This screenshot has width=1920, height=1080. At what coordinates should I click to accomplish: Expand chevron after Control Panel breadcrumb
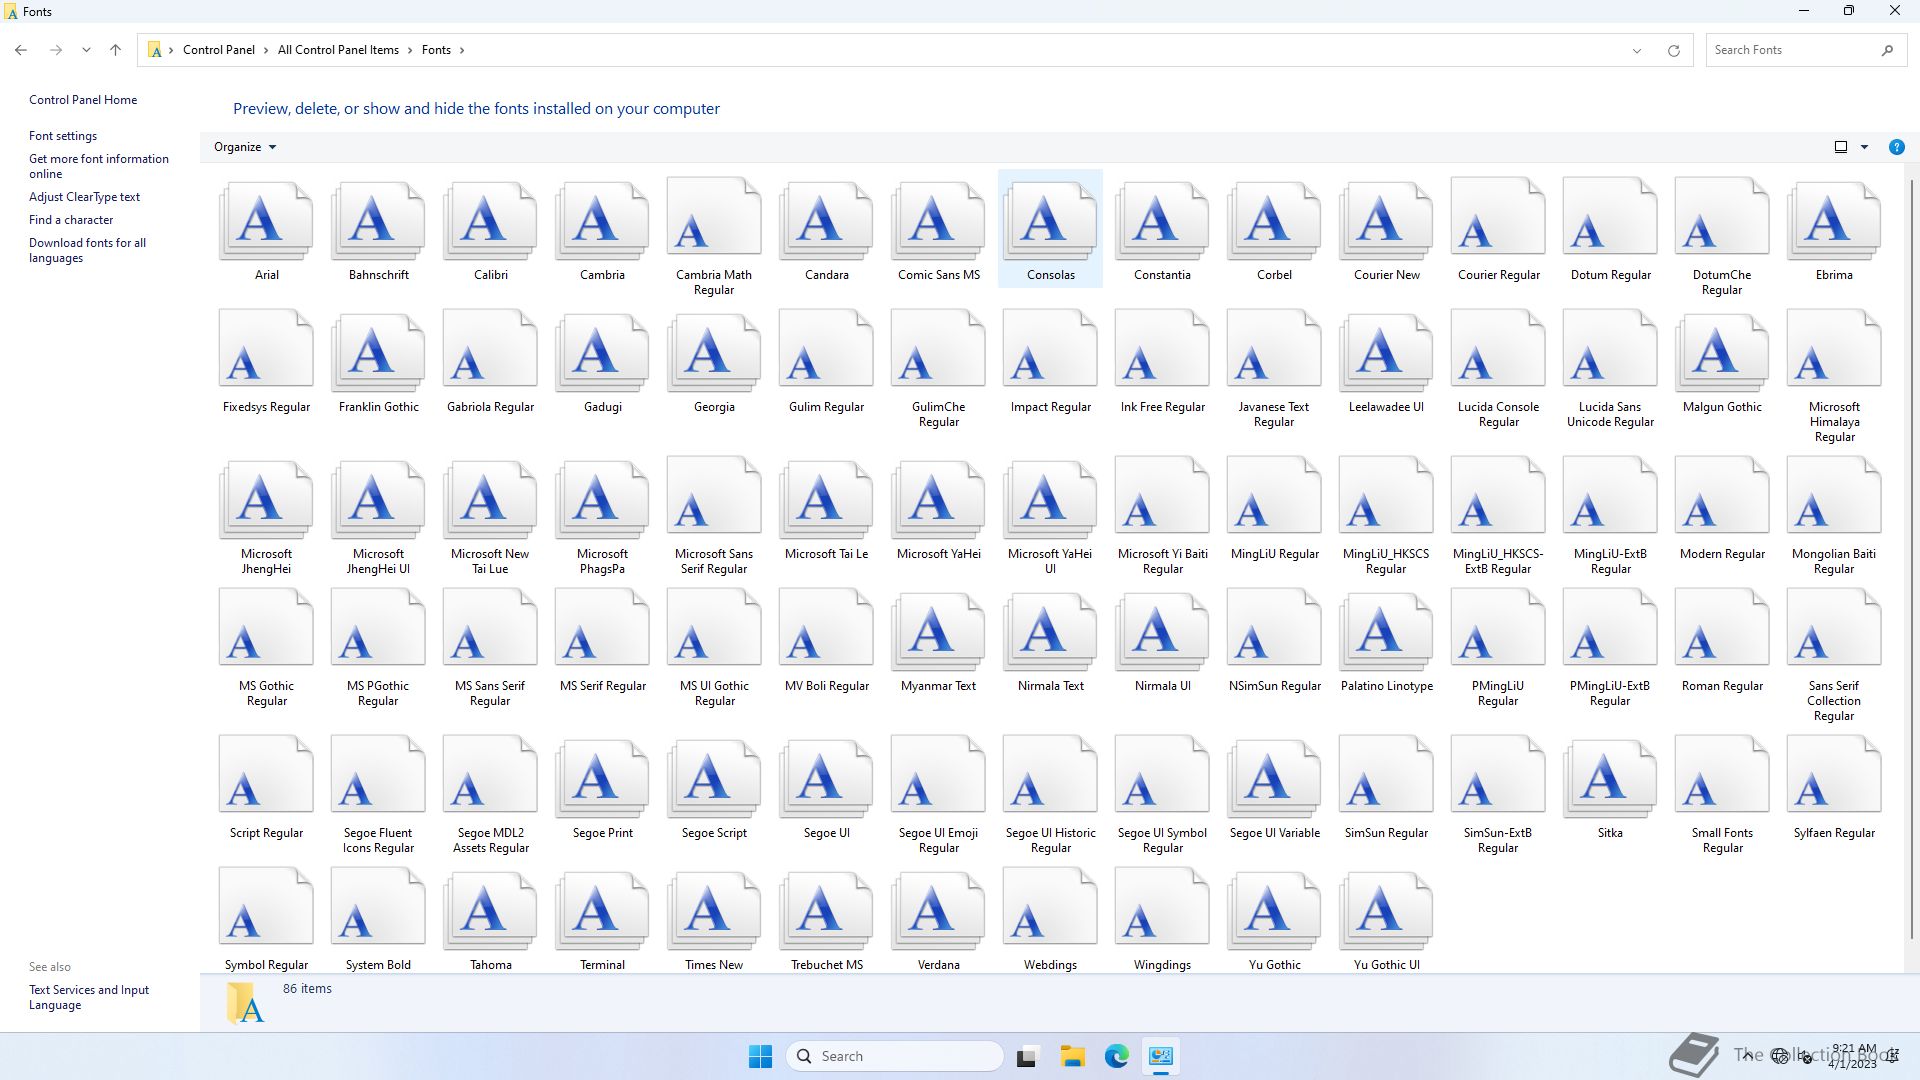click(x=267, y=50)
